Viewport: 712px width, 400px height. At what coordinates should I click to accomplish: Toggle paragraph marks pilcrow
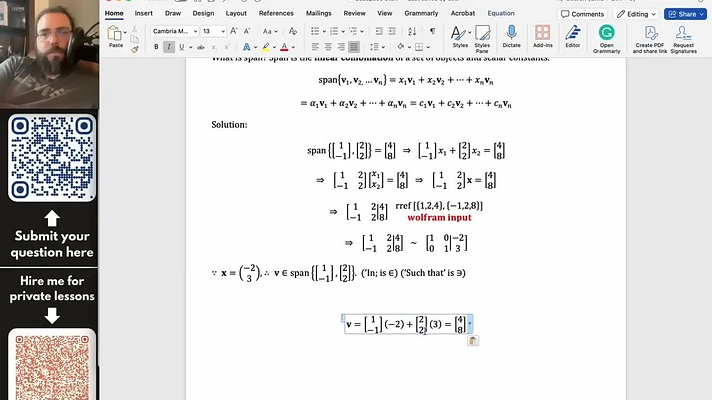(x=432, y=31)
